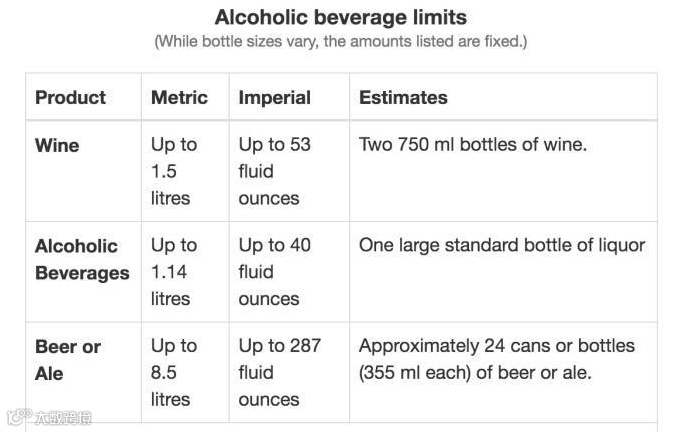This screenshot has width=696, height=432.
Task: Click the bottle sizes vary subtitle
Action: (340, 41)
